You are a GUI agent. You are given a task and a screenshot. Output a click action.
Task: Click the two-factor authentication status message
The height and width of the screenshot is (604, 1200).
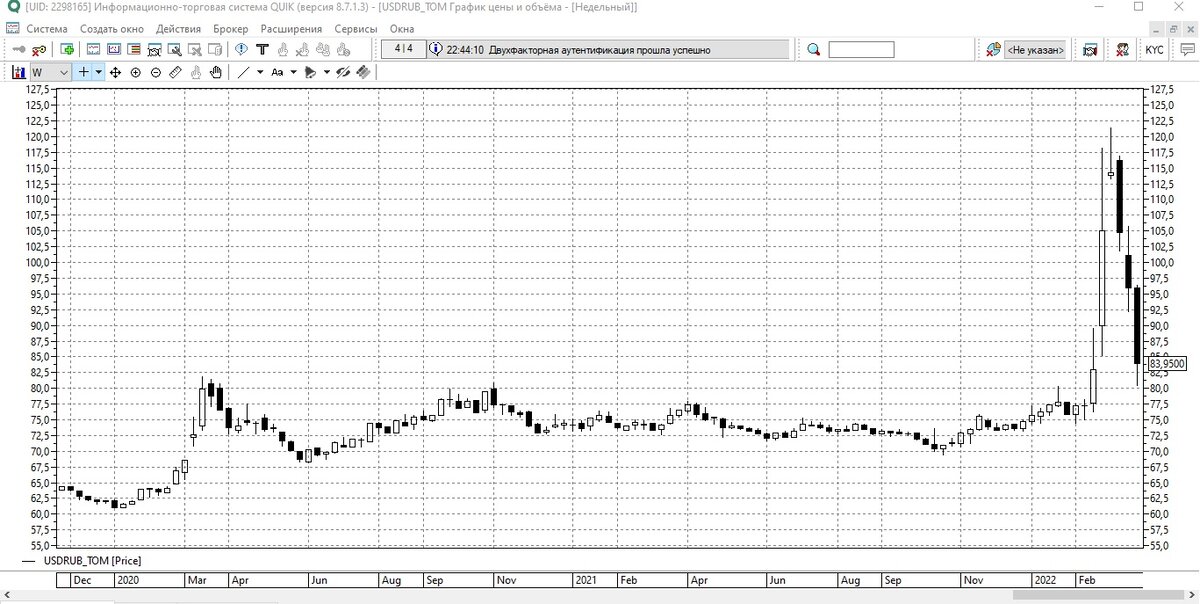(600, 50)
